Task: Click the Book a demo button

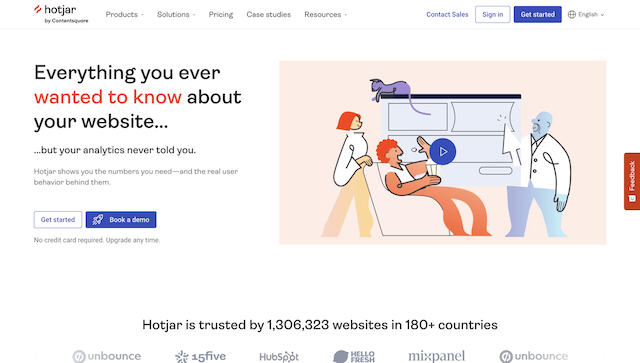Action: click(121, 220)
